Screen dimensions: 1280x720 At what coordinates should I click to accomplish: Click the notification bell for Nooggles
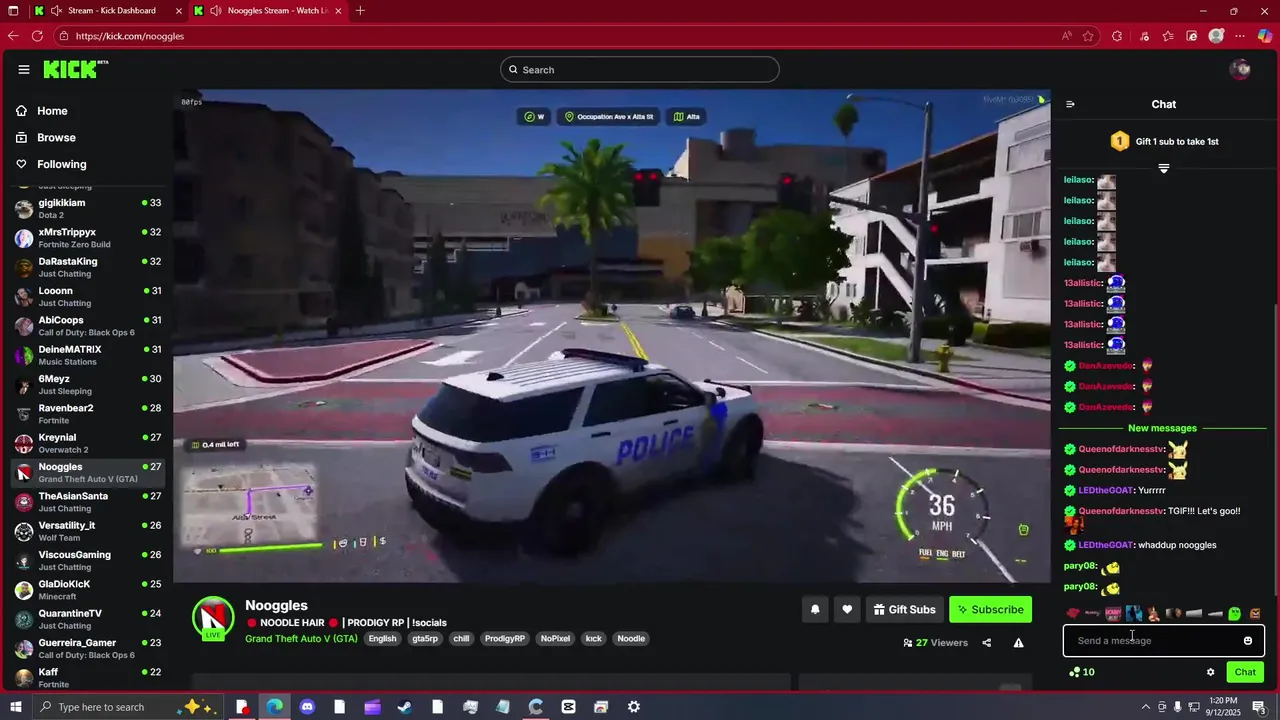click(815, 609)
